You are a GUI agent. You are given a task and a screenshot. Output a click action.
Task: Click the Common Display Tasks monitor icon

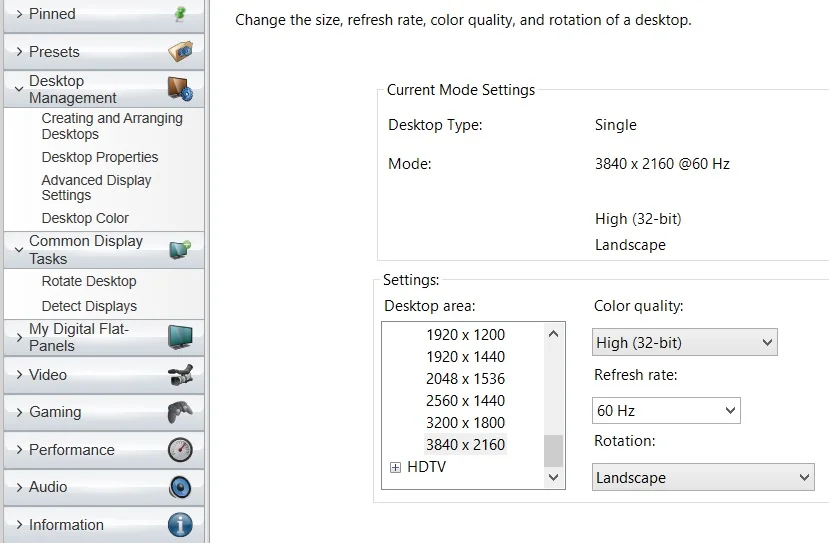pos(180,249)
